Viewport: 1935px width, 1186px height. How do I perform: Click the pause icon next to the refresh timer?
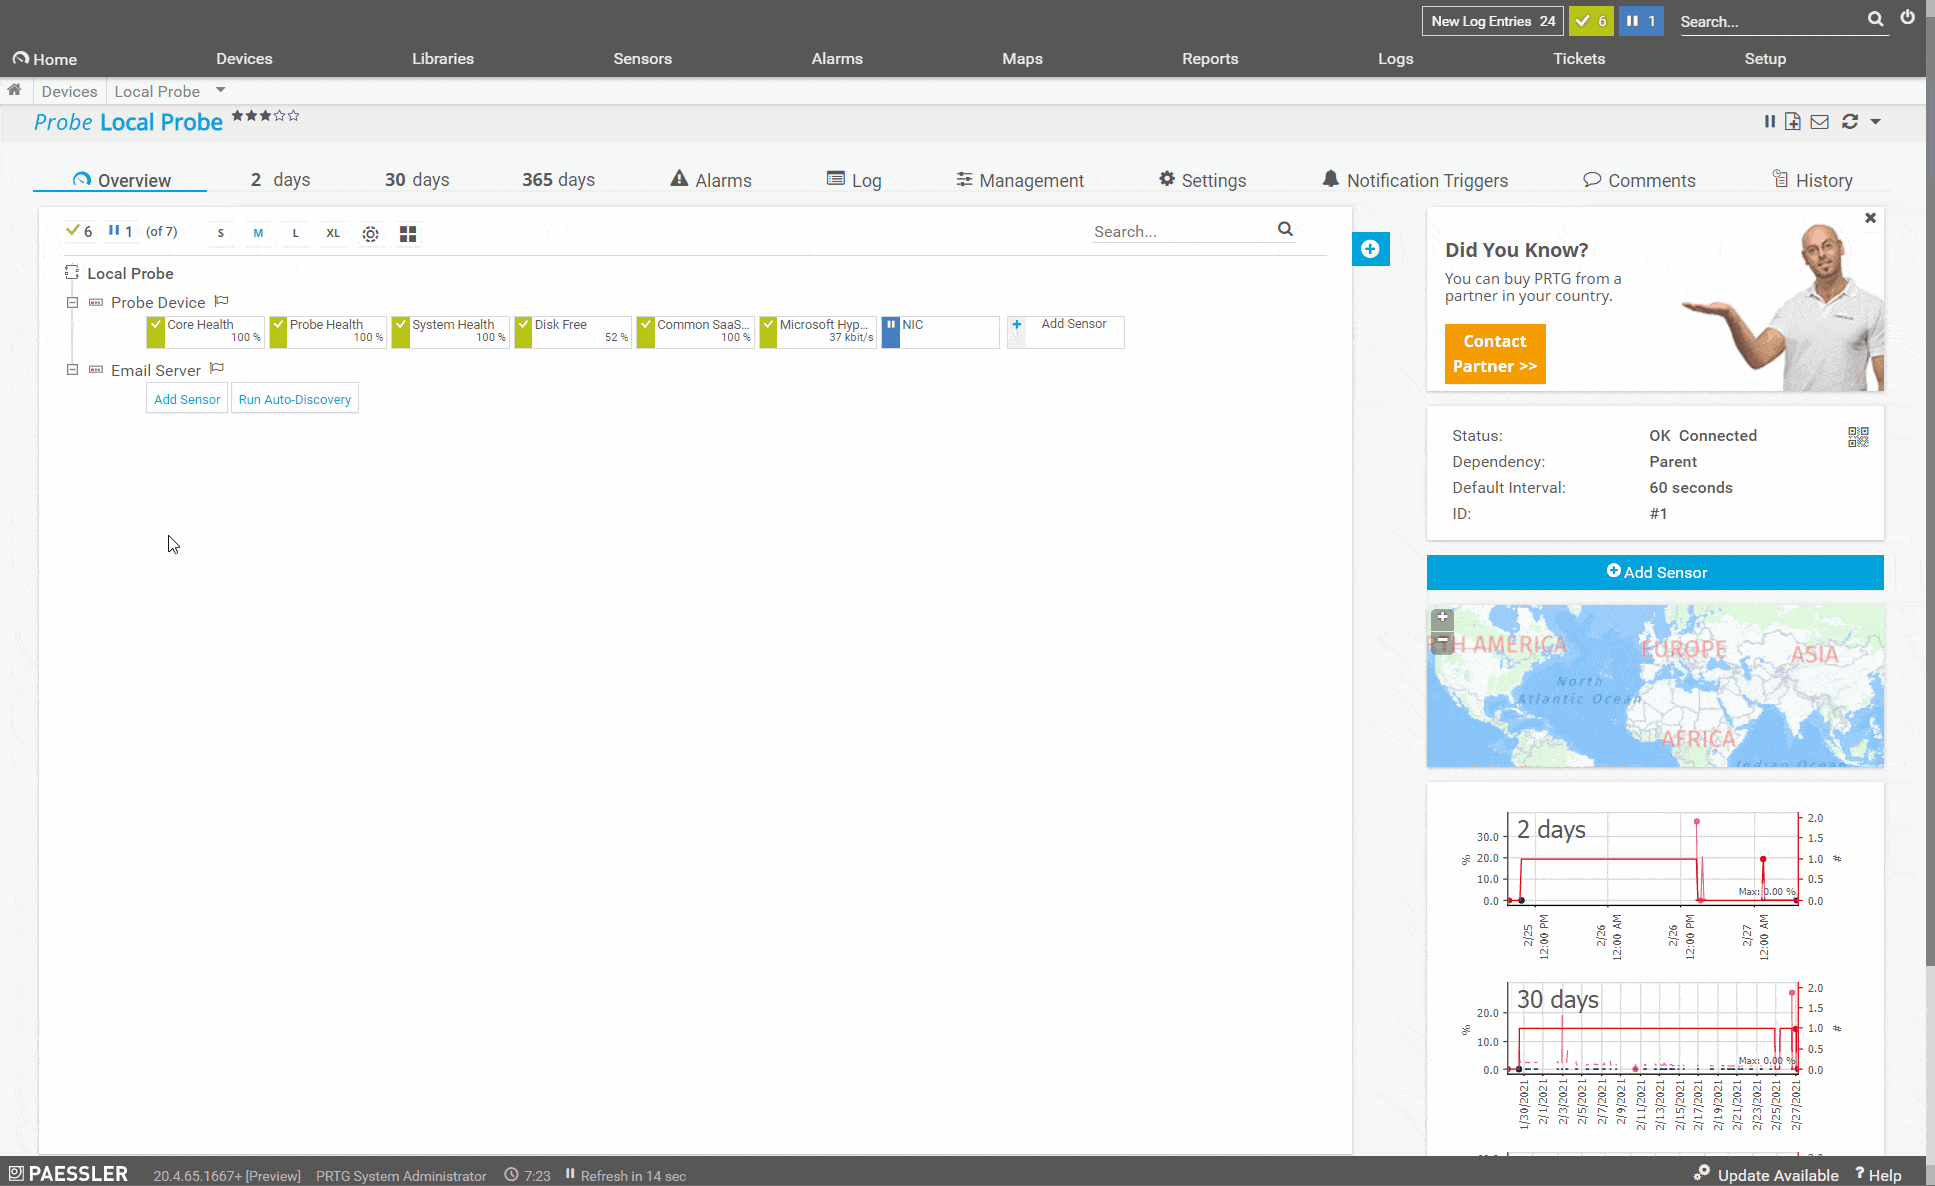point(570,1174)
